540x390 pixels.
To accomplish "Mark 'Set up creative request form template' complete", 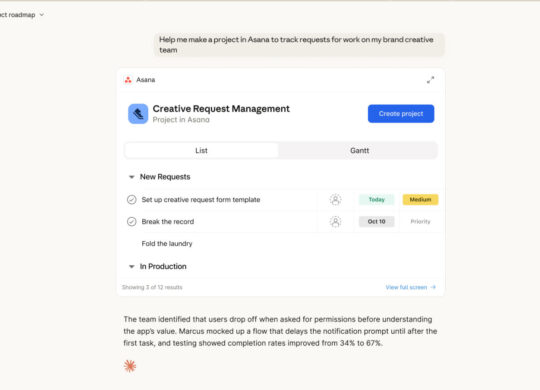I will tap(132, 199).
